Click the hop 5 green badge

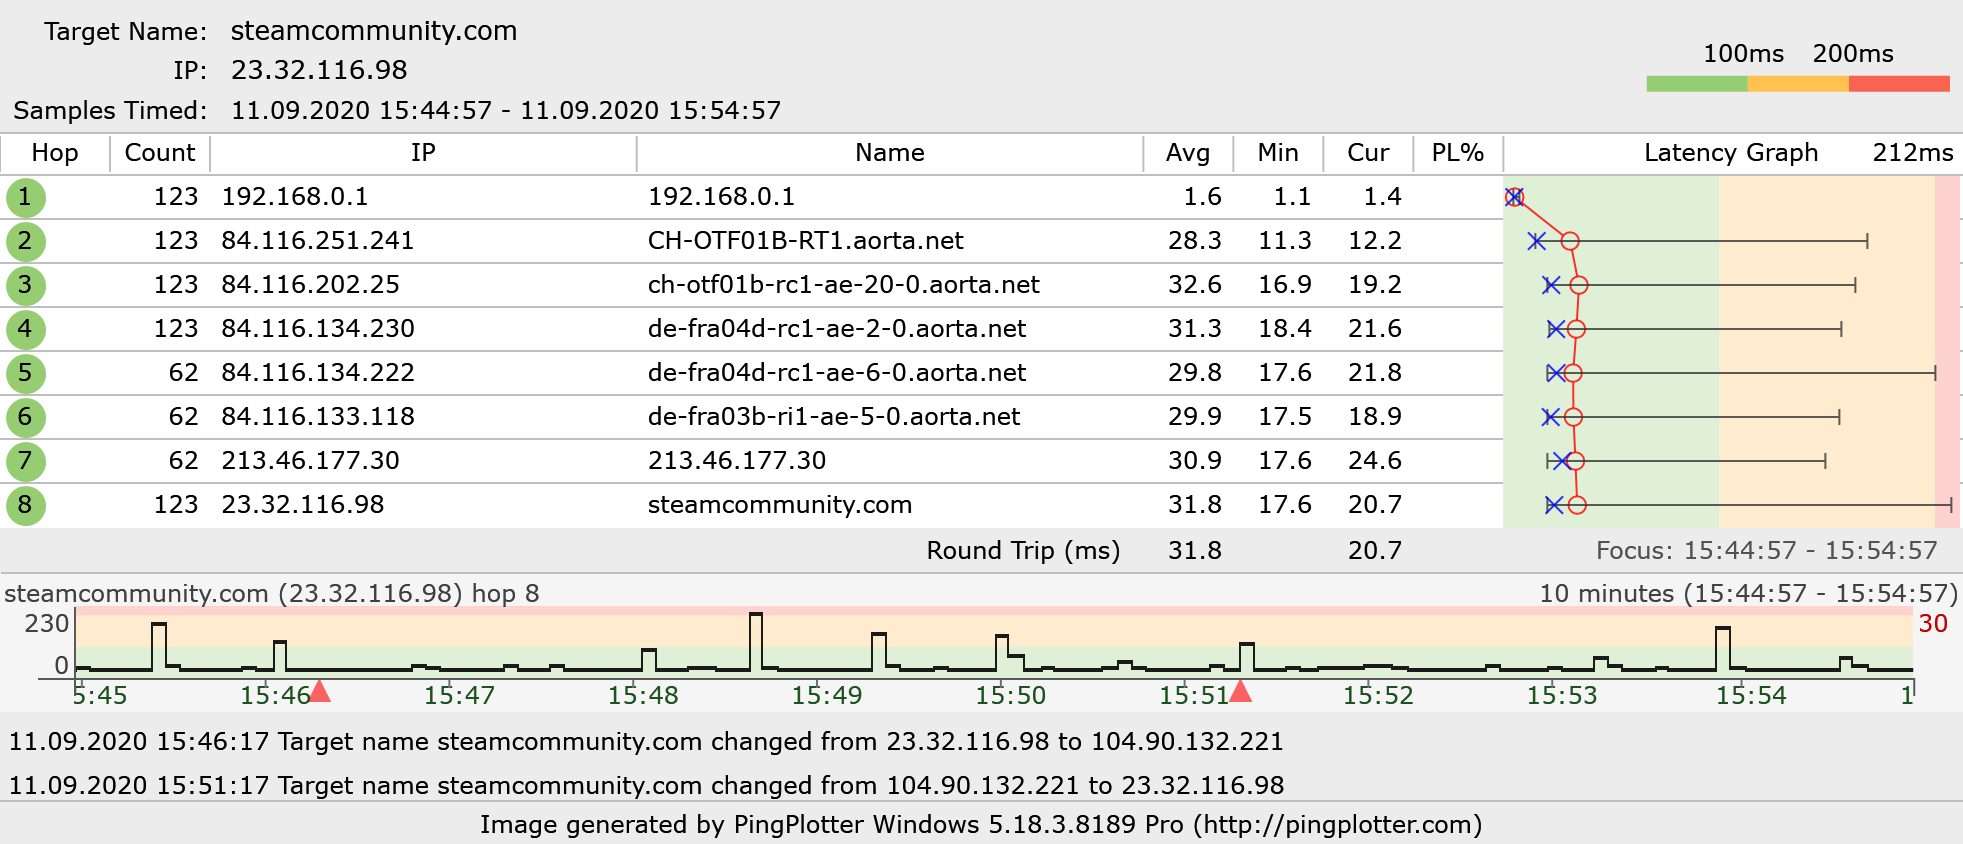[25, 373]
